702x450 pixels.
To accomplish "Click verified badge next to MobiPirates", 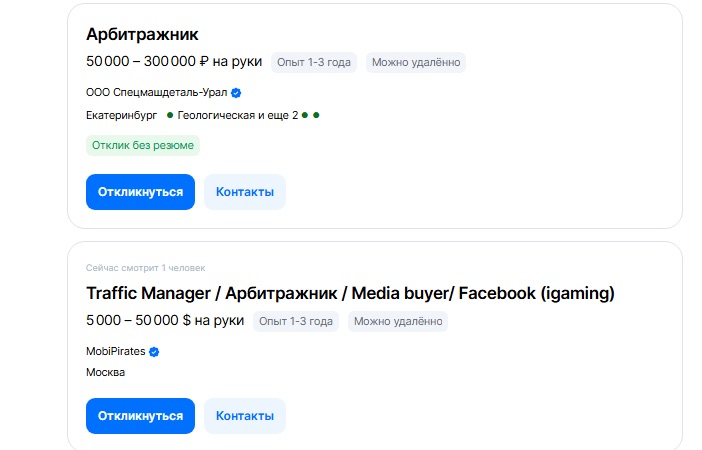I will click(154, 352).
